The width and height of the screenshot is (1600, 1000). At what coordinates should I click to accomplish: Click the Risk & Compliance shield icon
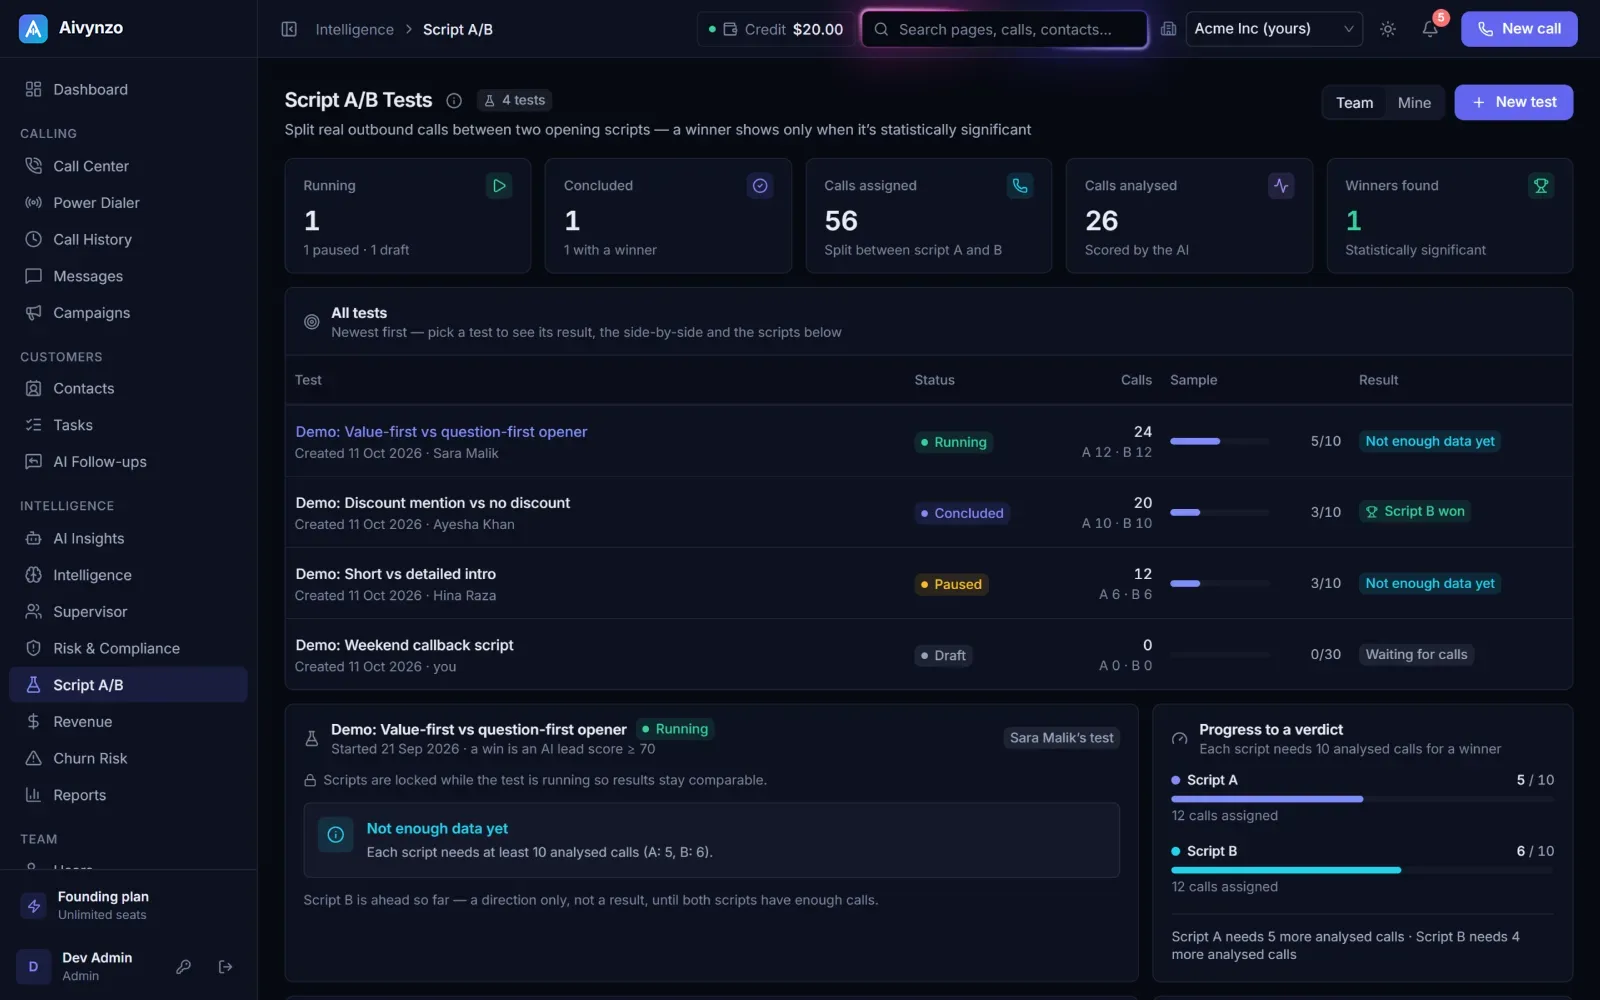coord(33,648)
